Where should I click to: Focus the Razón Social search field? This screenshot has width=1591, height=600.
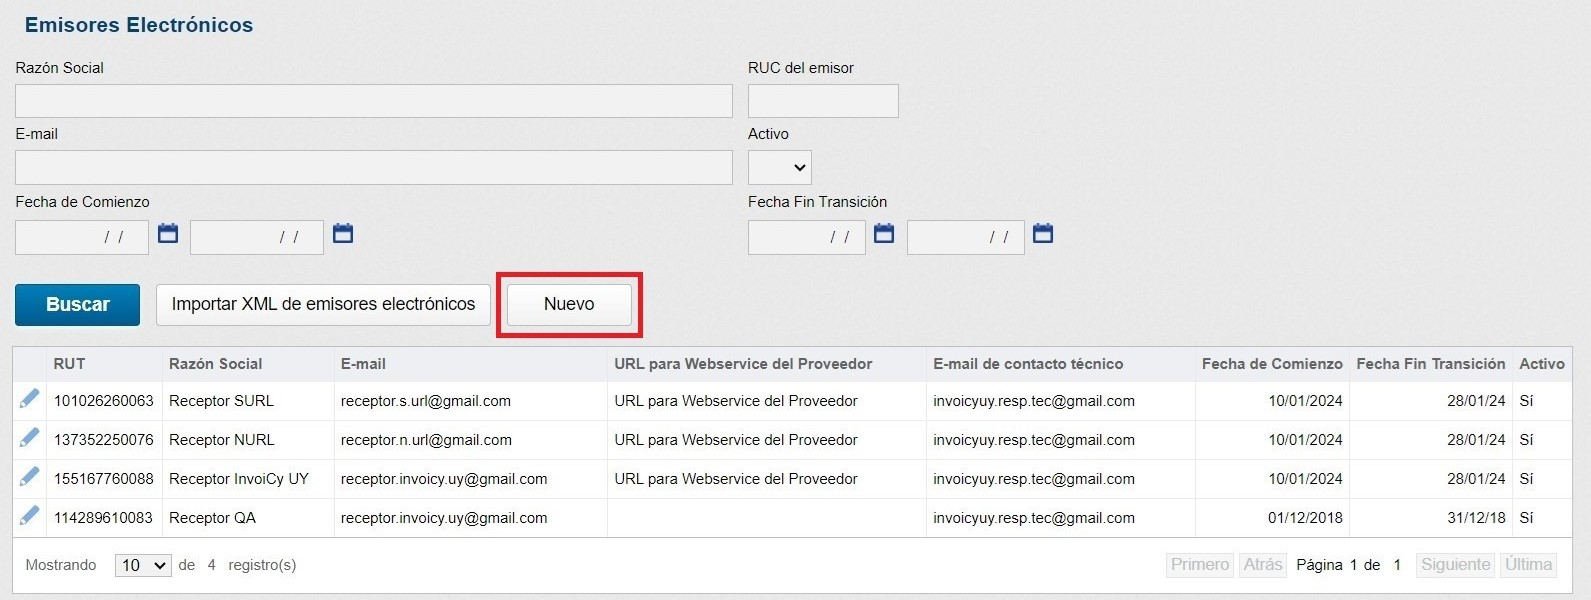pyautogui.click(x=373, y=101)
